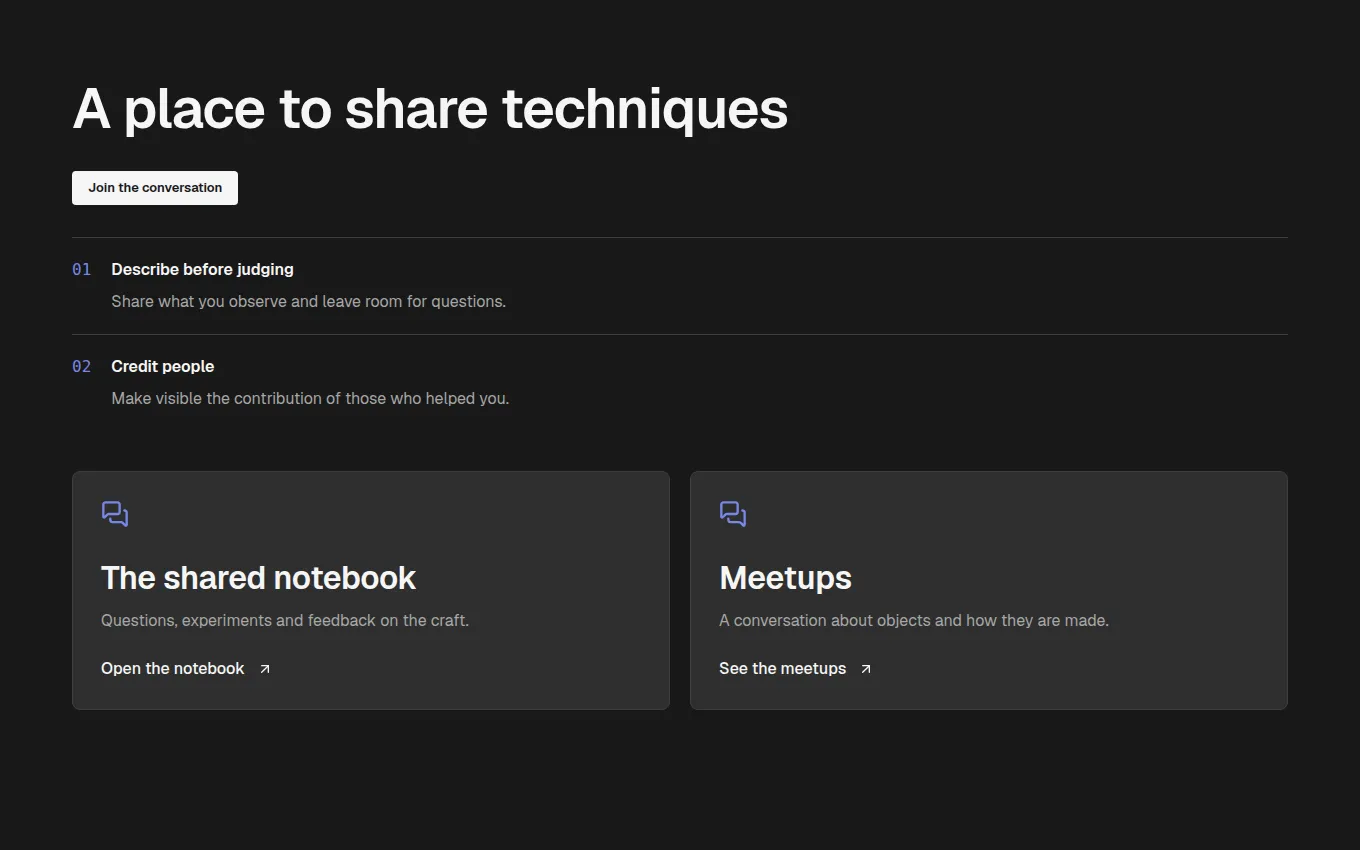The image size is (1360, 850).
Task: Follow the See the meetups link
Action: [x=796, y=668]
